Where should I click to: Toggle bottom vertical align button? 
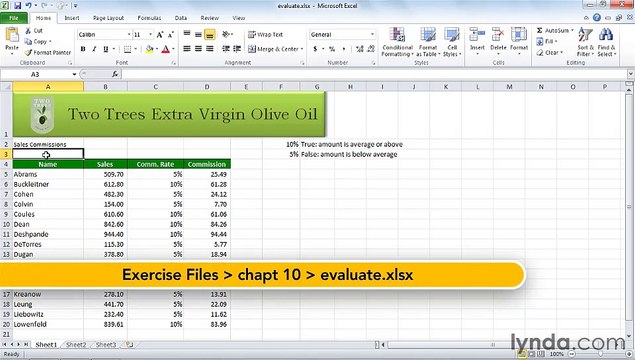(x=209, y=35)
